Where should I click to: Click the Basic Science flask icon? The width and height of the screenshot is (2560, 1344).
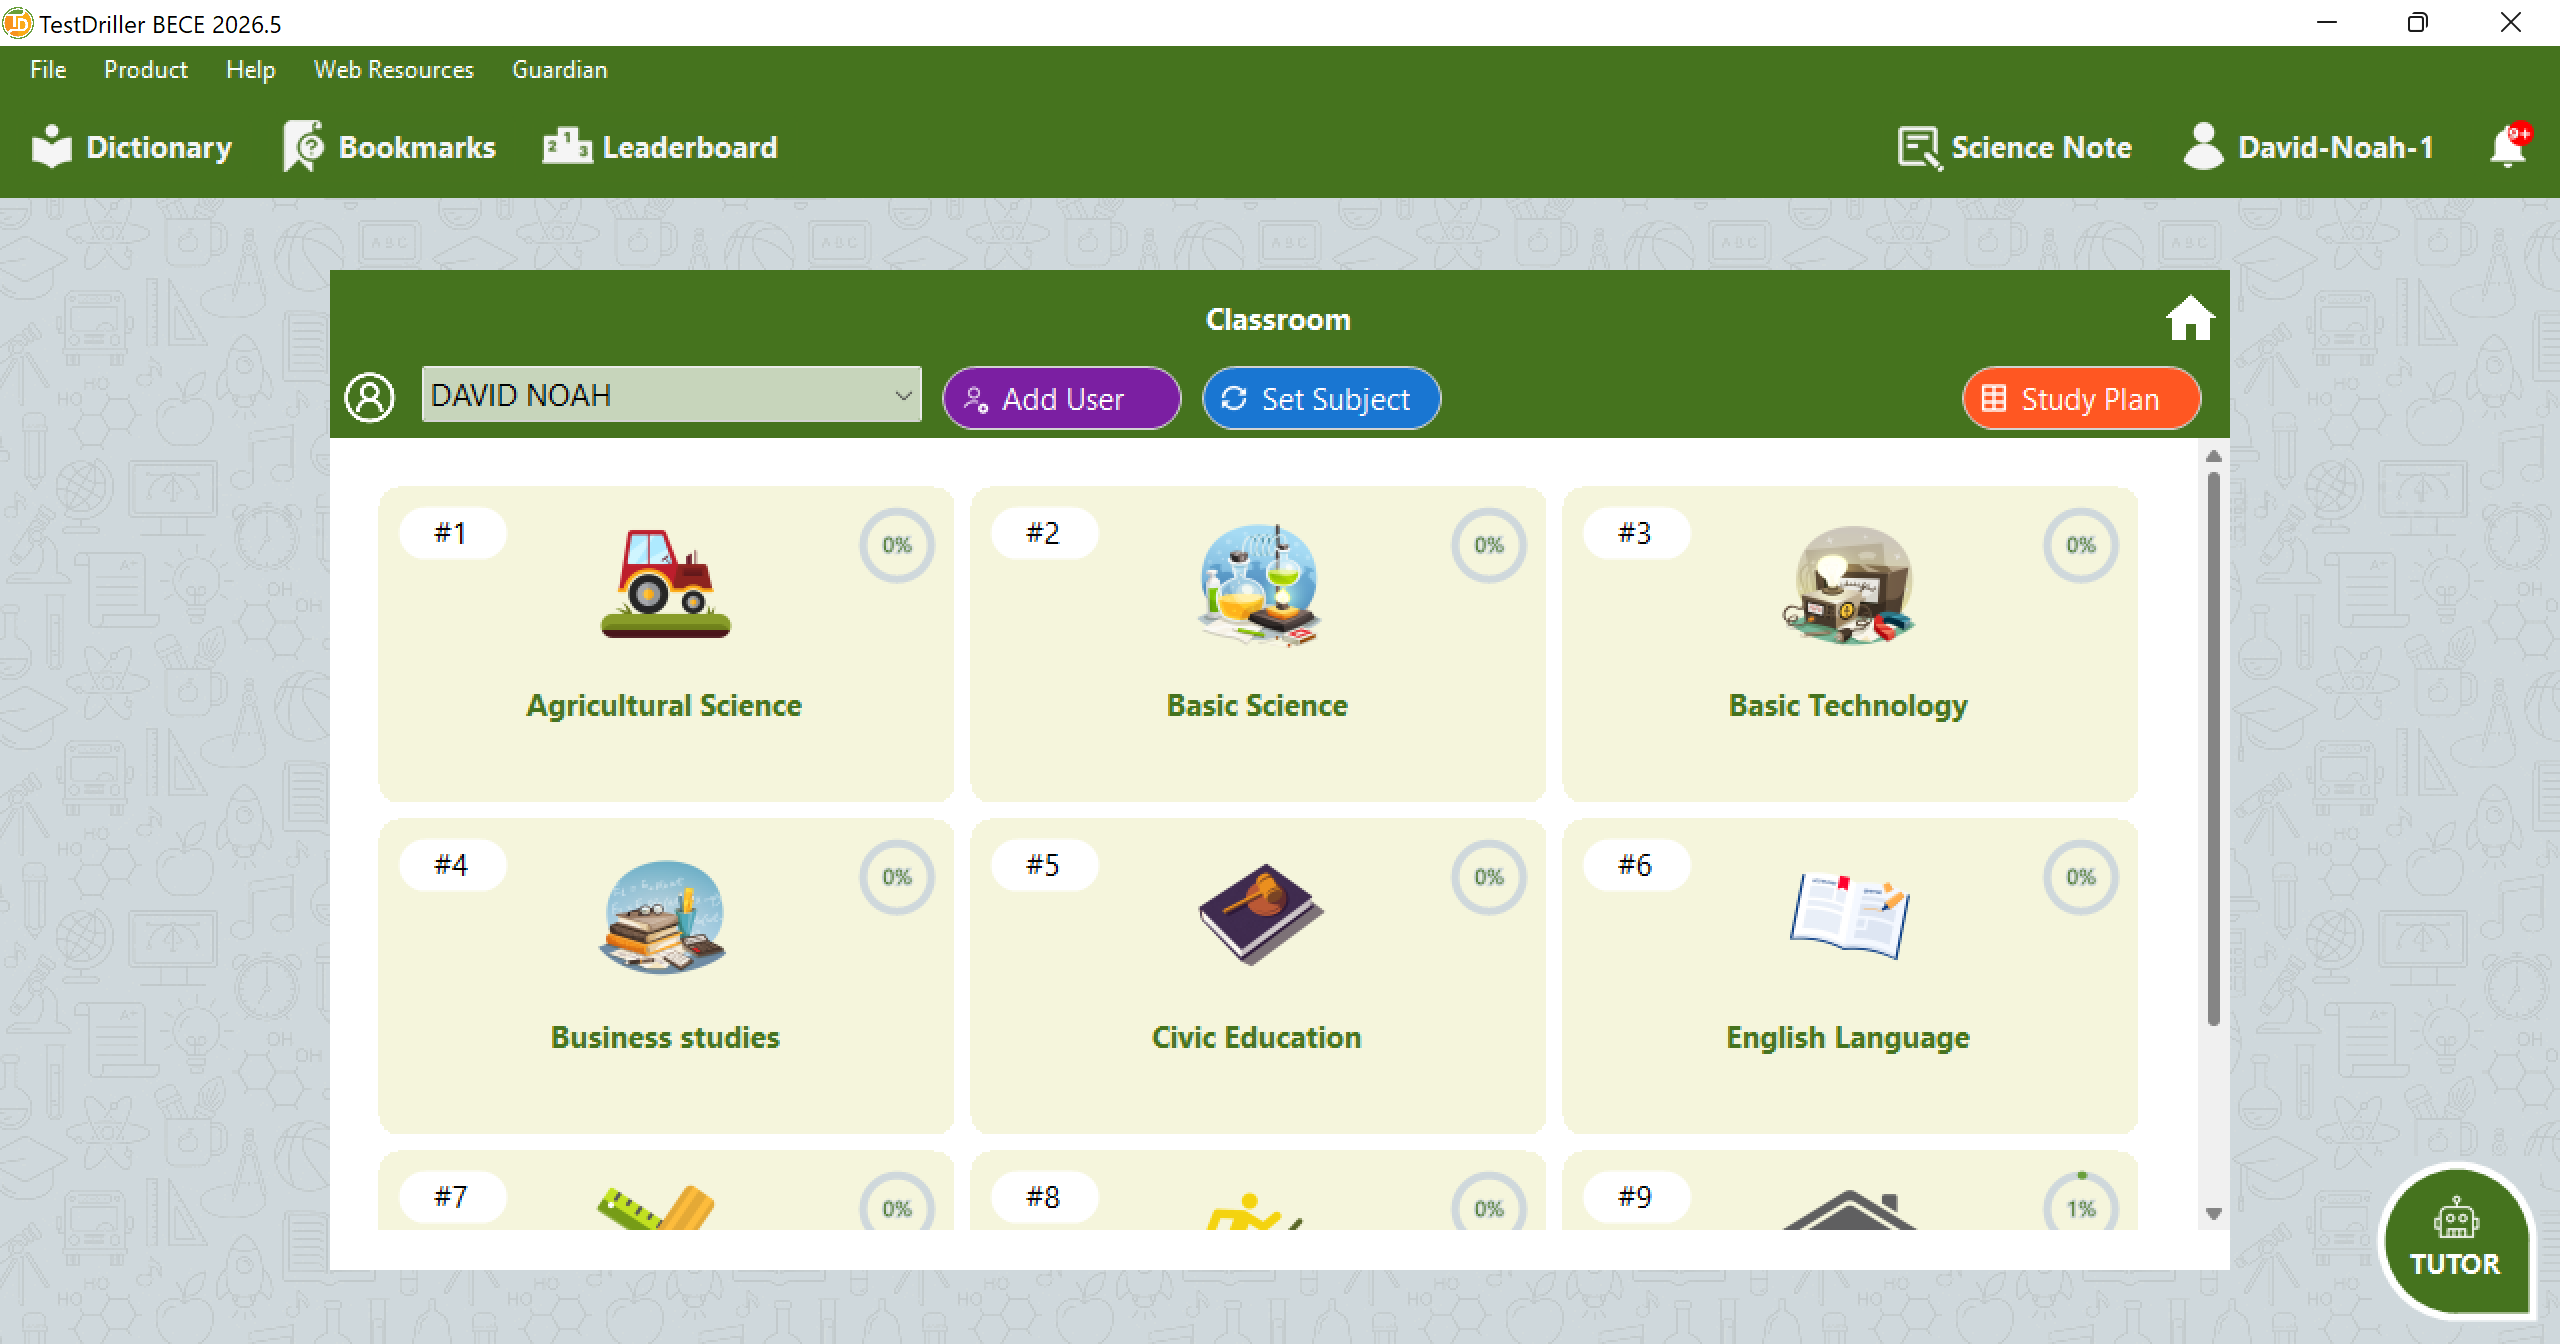tap(1258, 584)
